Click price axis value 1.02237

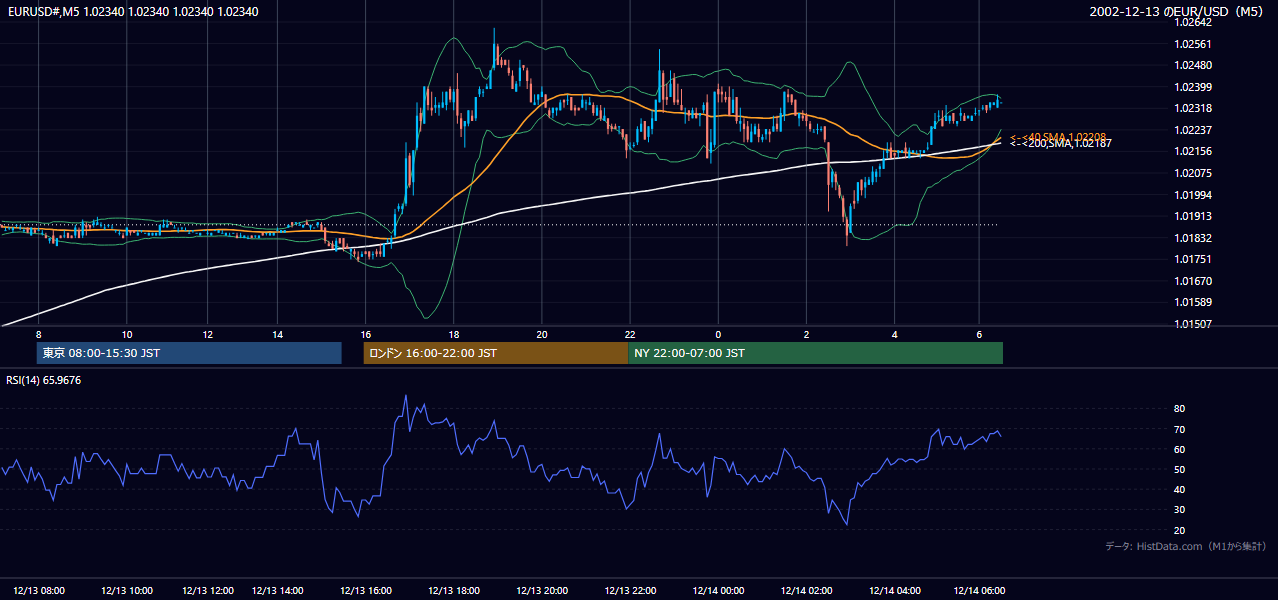(1194, 130)
